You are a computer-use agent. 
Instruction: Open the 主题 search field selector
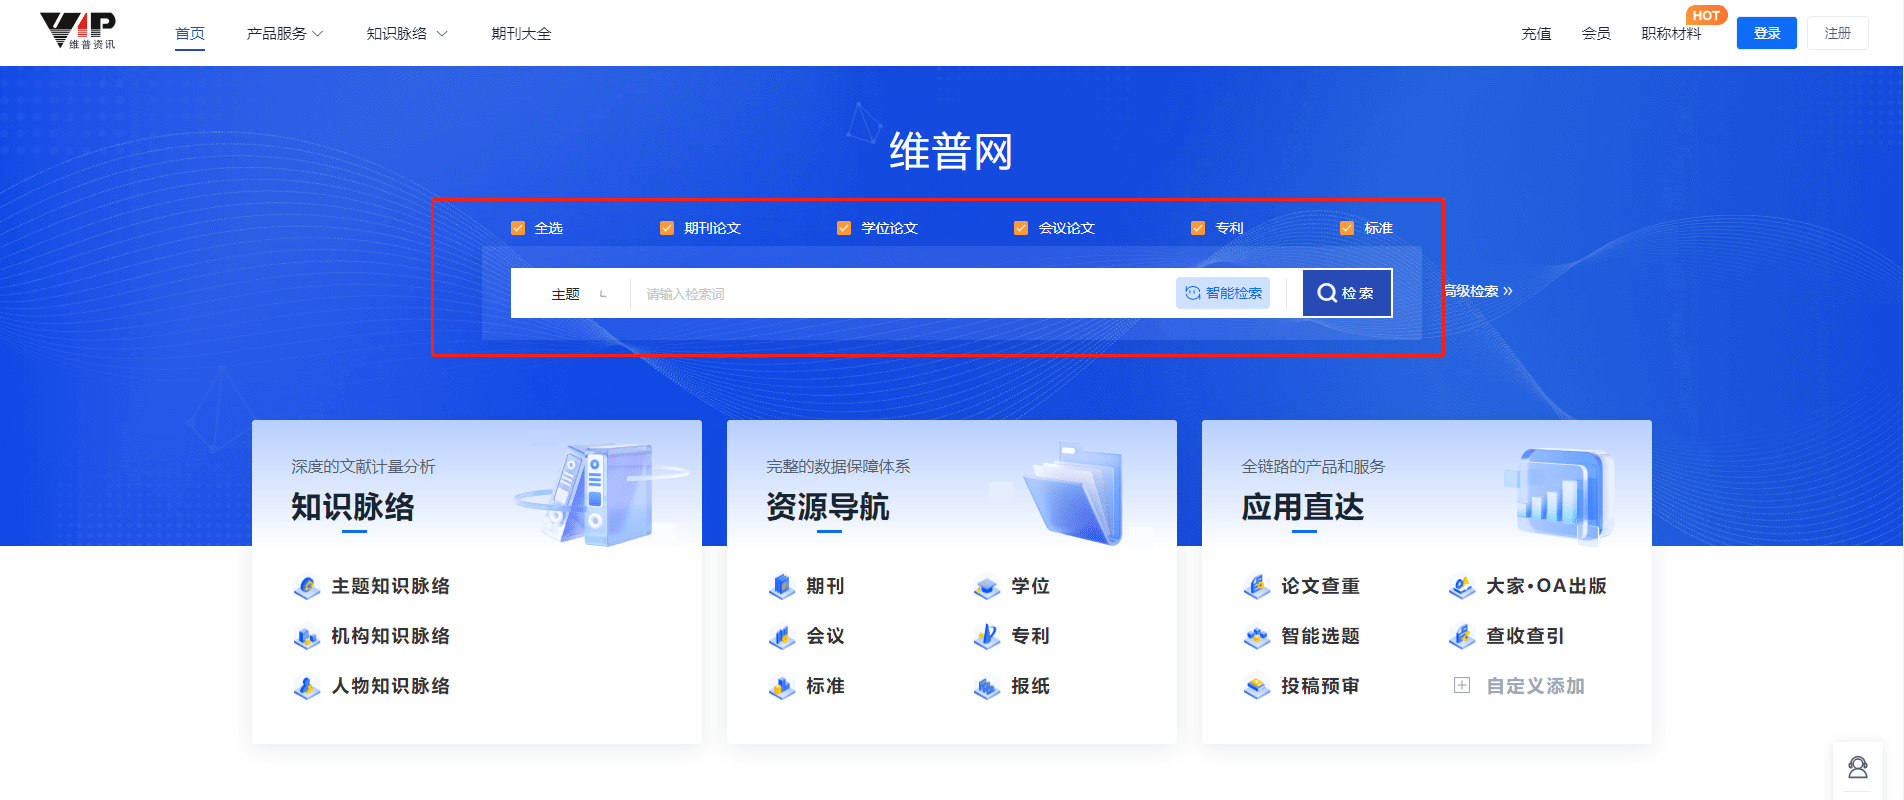[578, 294]
